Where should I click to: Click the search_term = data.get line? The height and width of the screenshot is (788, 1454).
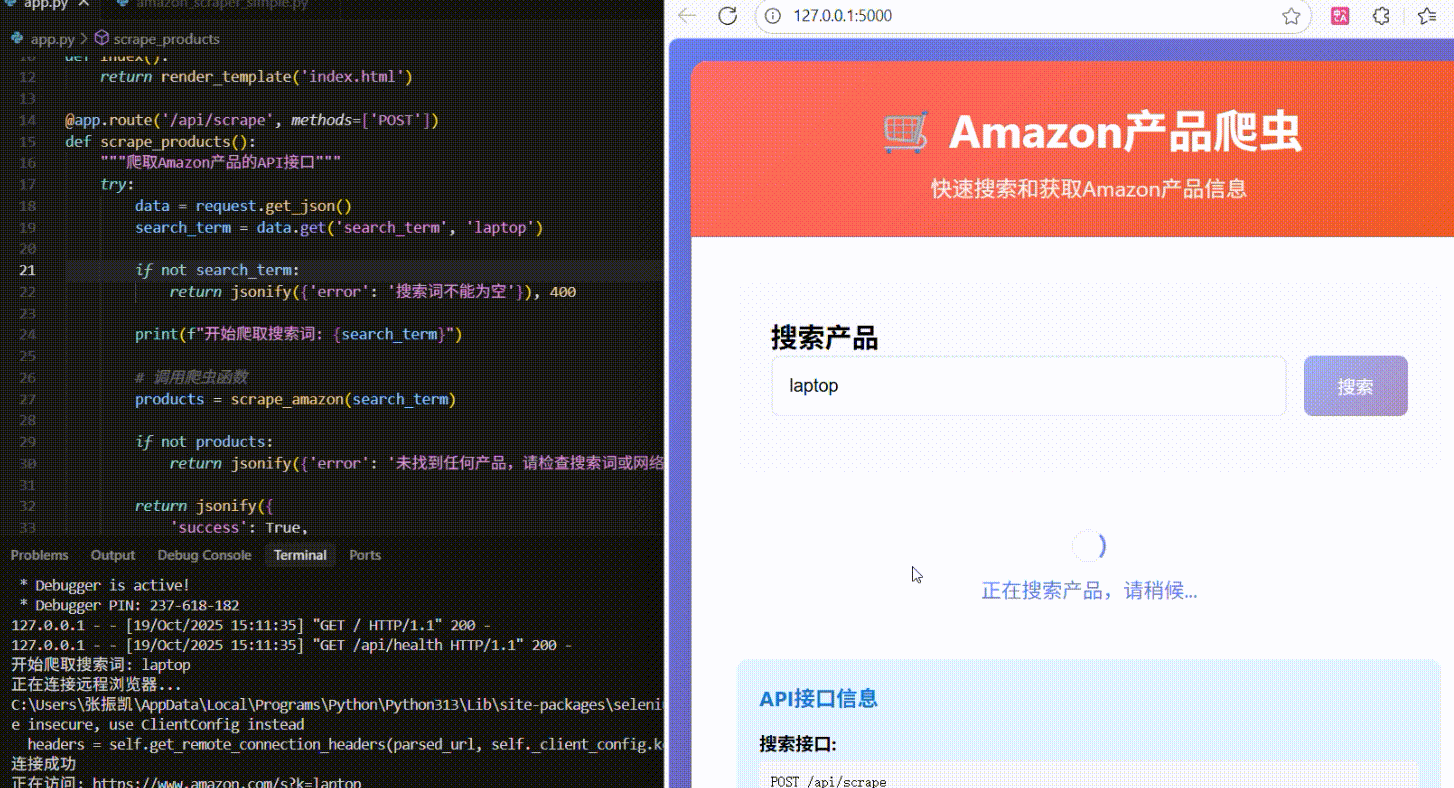[x=339, y=228]
